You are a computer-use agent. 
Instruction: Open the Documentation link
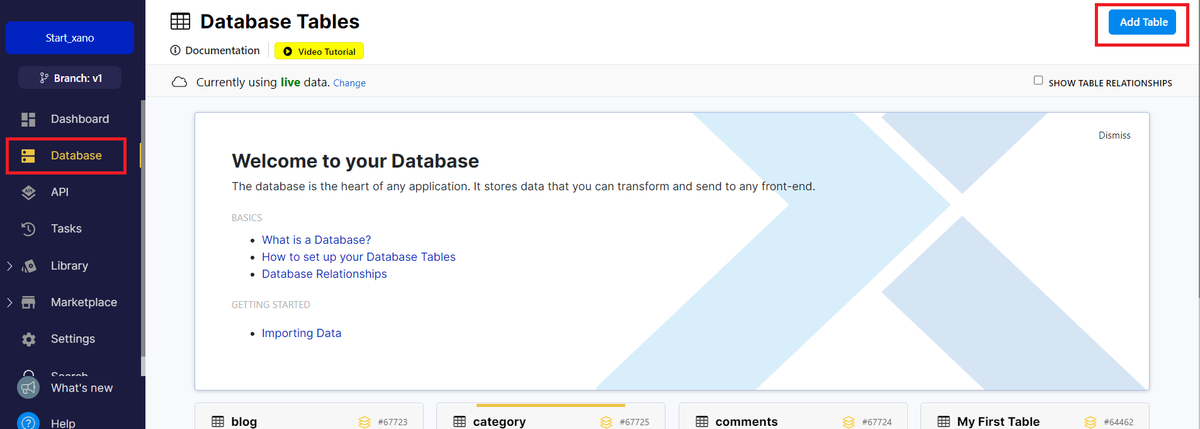[222, 50]
